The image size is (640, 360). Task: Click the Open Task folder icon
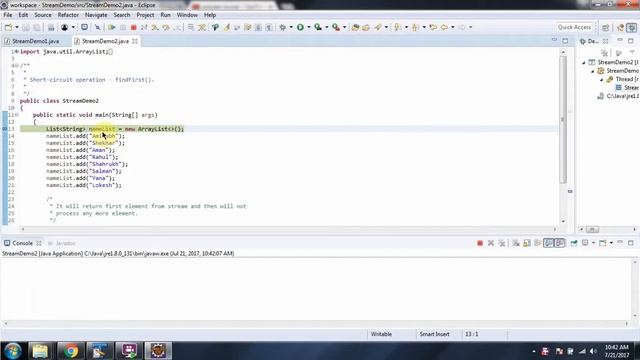click(x=366, y=27)
